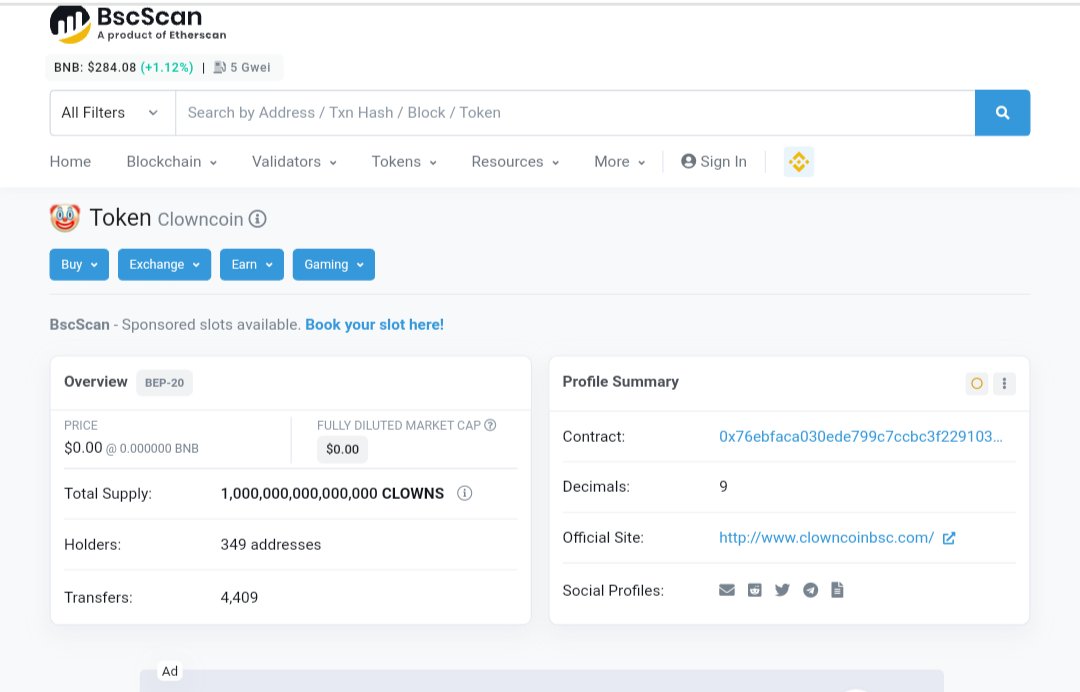Click the Reddit social profile icon

pyautogui.click(x=755, y=590)
